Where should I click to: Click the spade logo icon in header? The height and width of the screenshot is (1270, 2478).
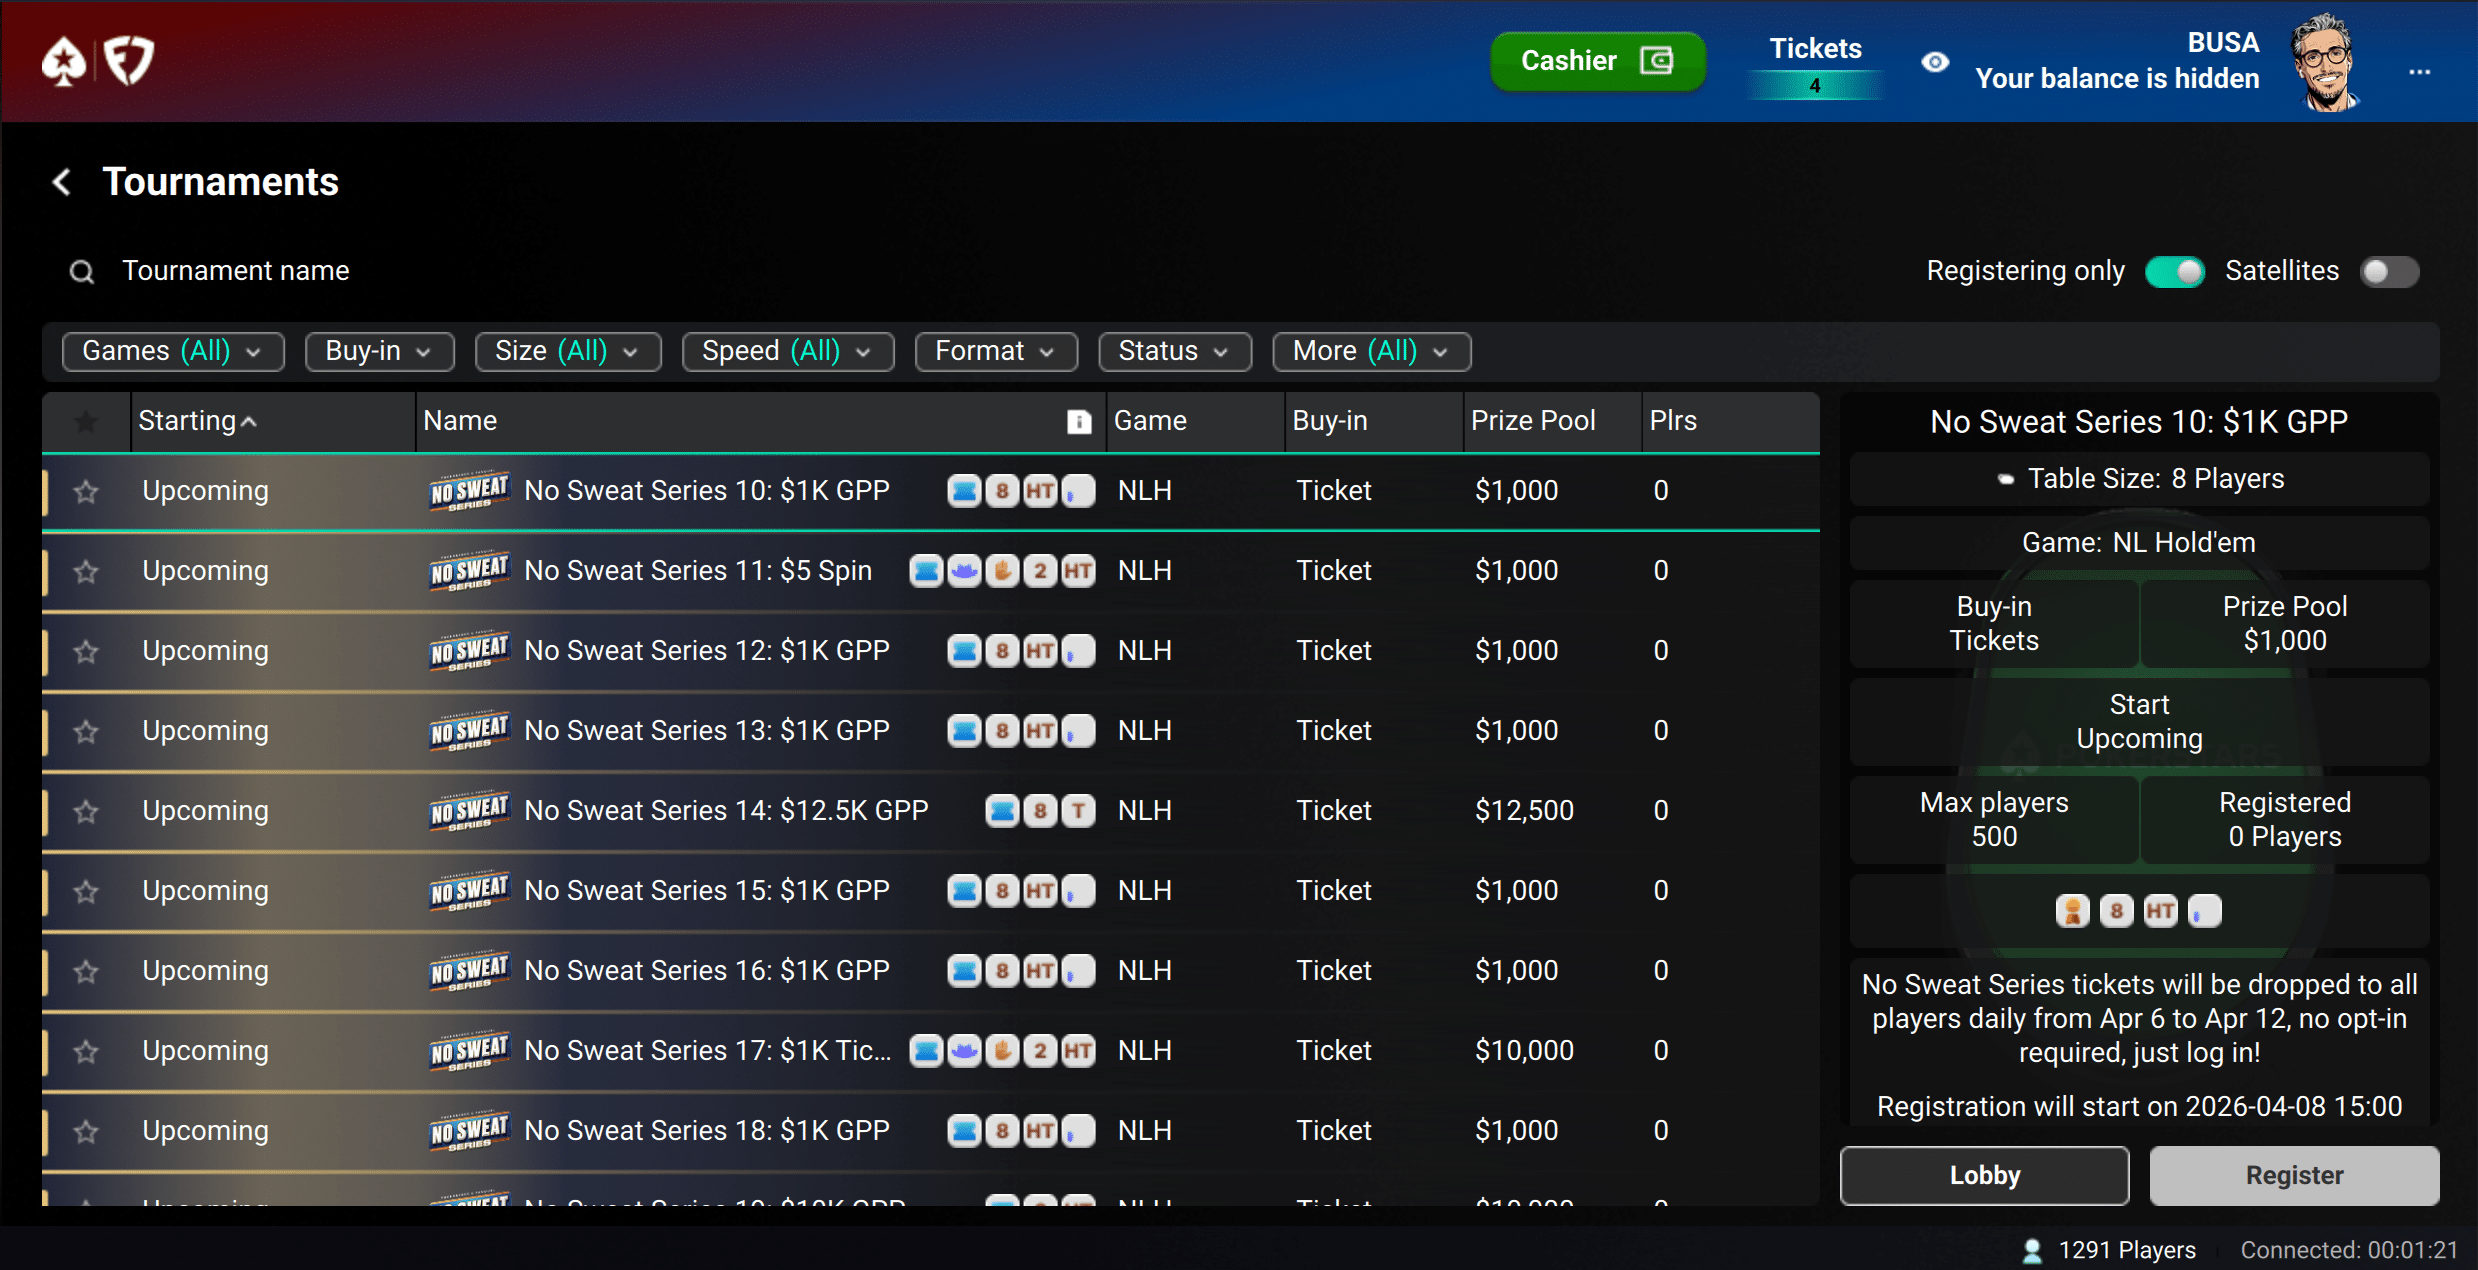pyautogui.click(x=64, y=62)
